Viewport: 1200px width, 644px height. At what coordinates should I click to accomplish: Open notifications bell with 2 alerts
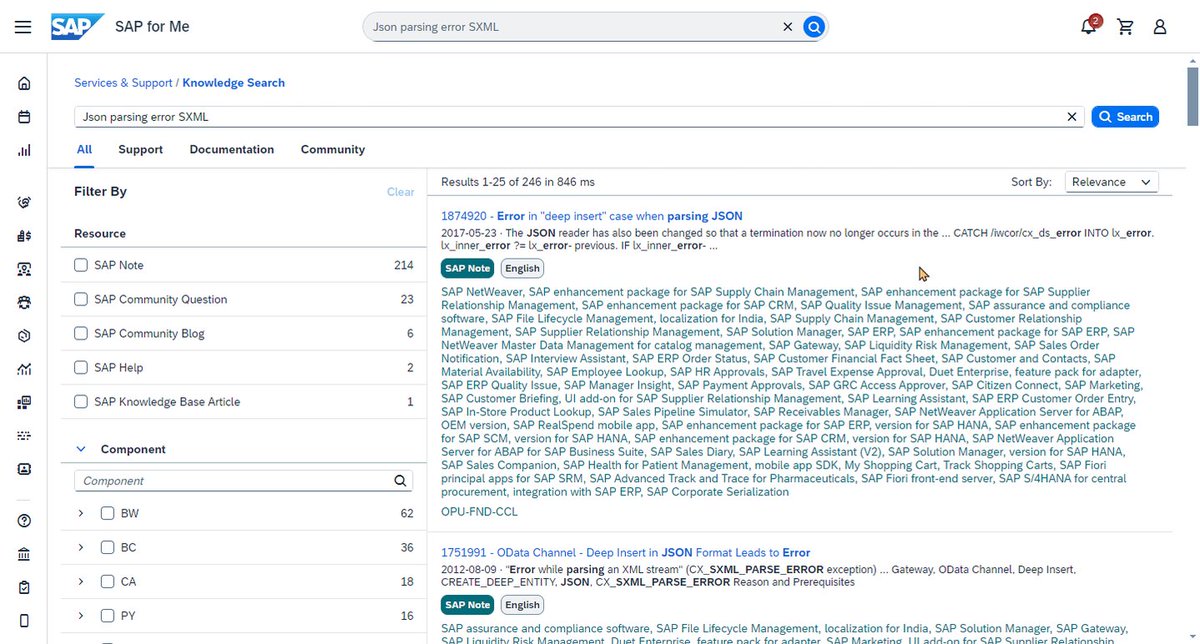point(1089,26)
